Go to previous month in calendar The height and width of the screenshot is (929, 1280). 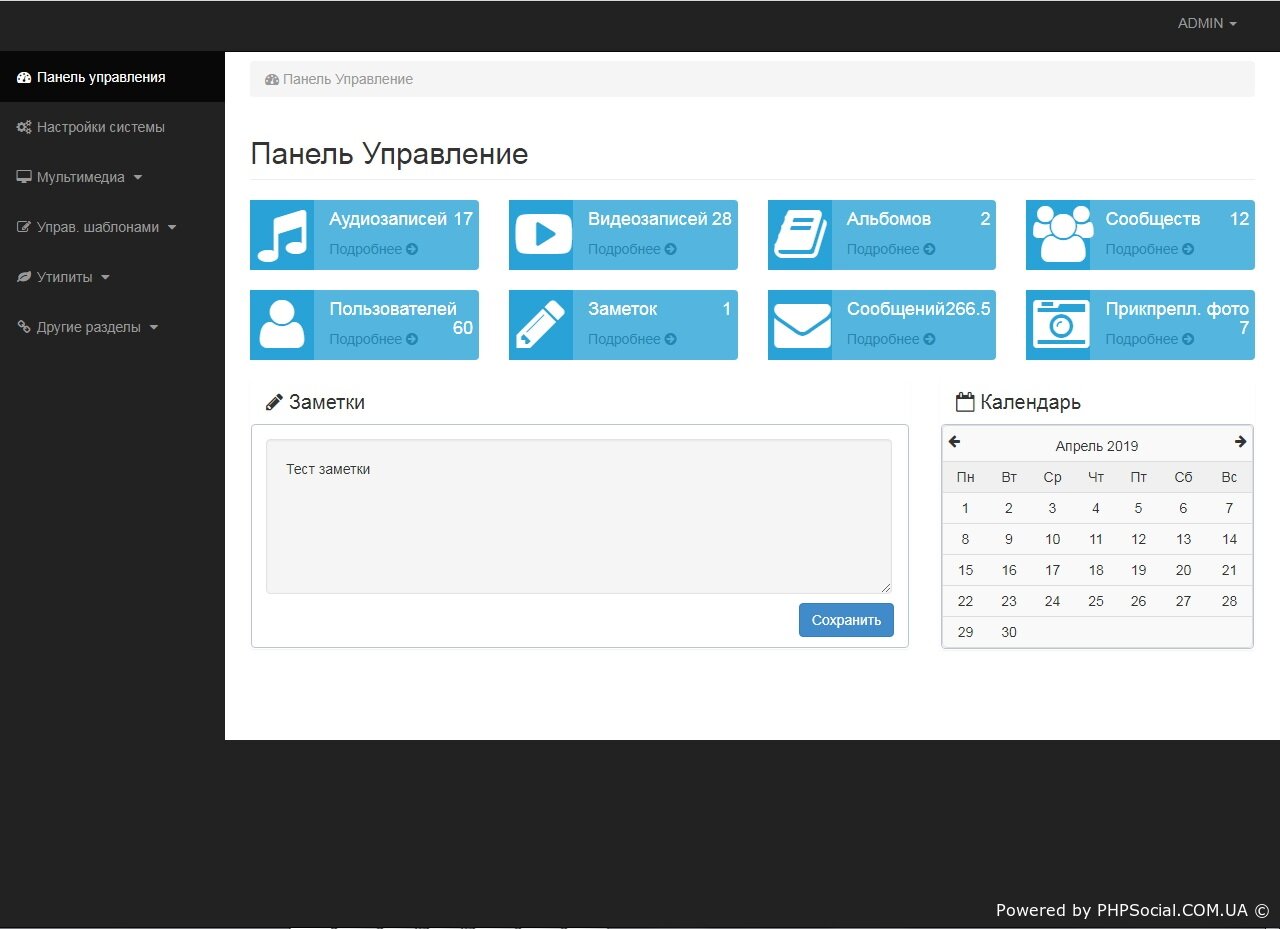(955, 442)
